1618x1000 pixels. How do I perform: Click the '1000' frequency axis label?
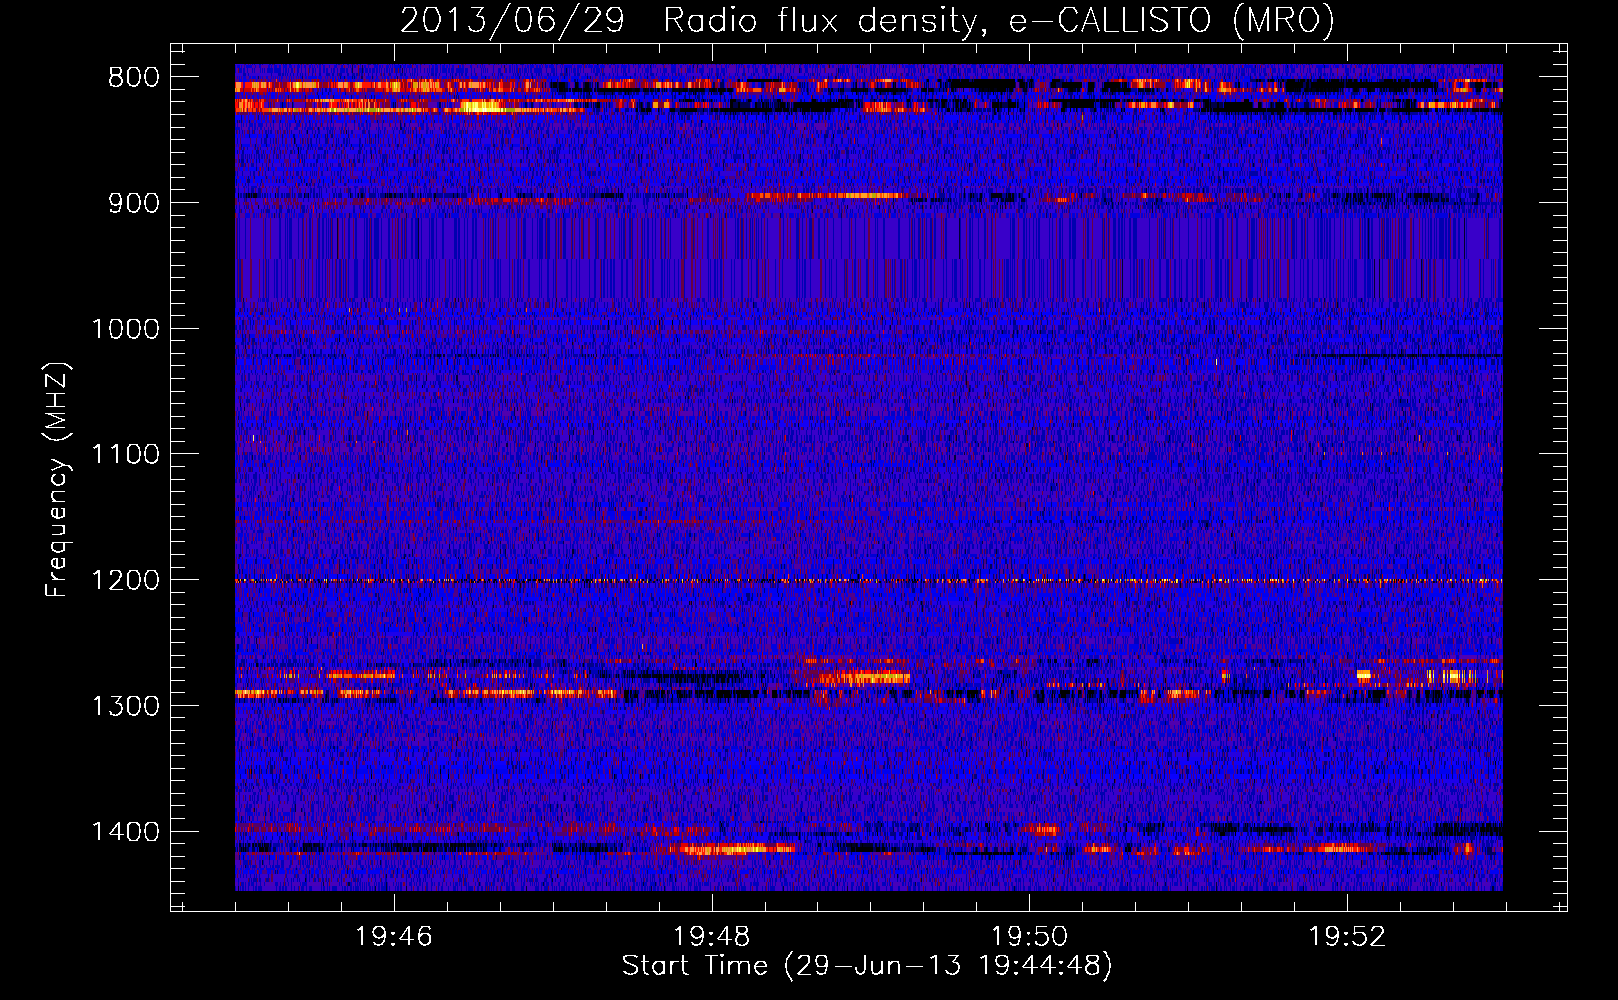pyautogui.click(x=125, y=329)
